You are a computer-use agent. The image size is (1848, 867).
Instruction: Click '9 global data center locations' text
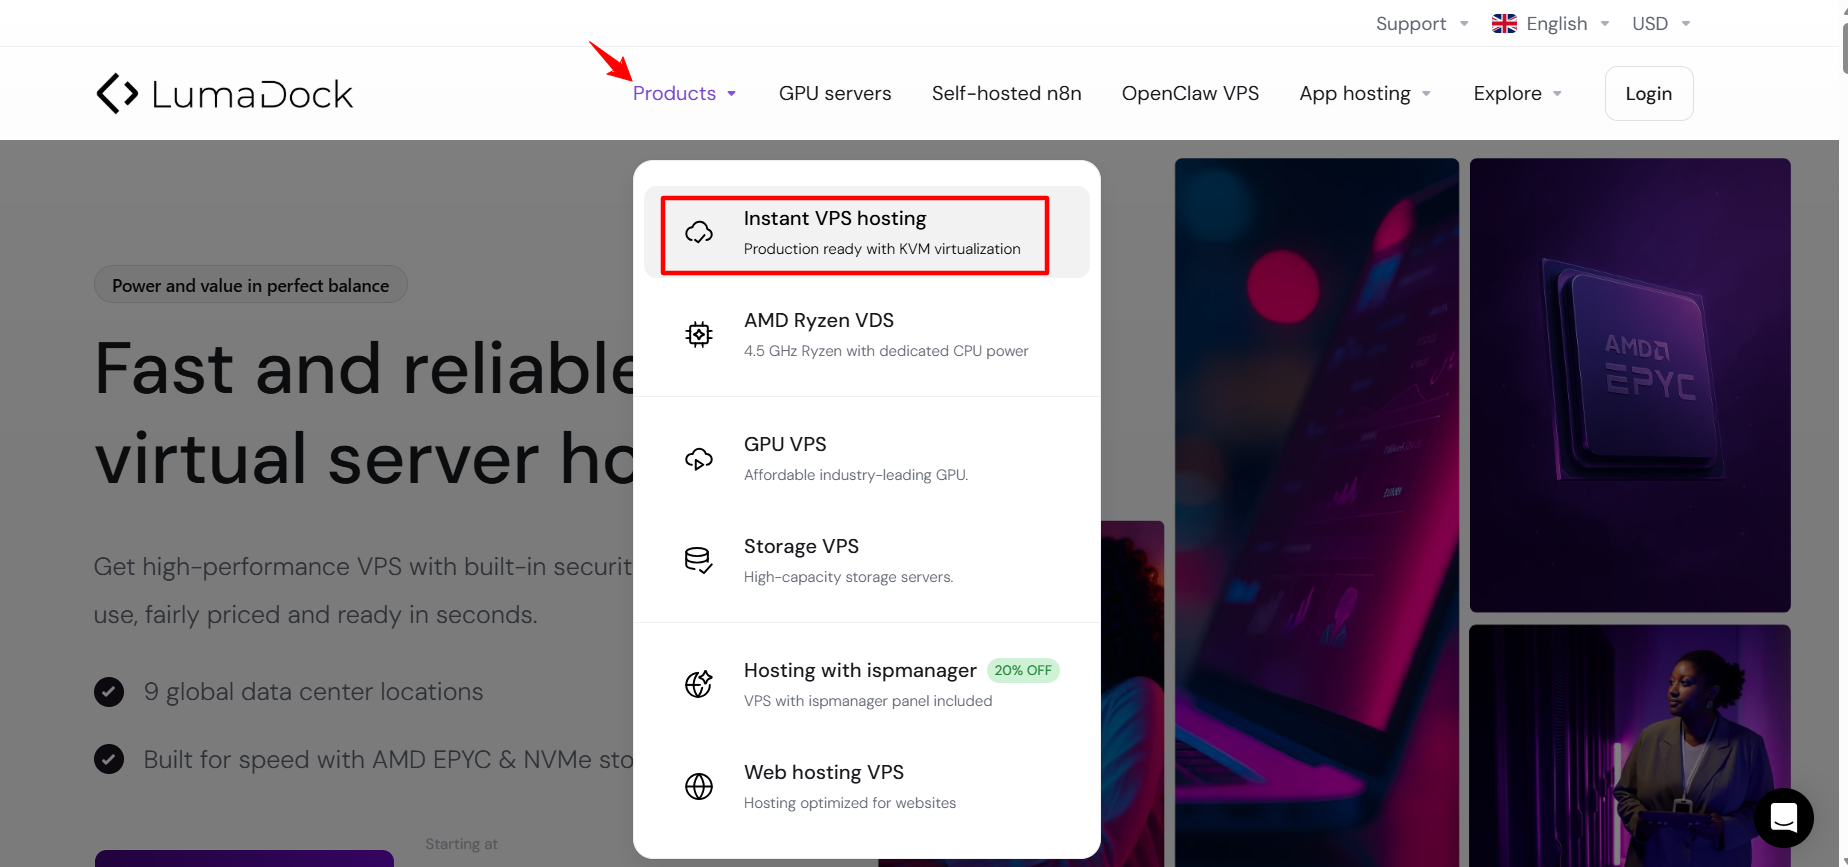tap(313, 691)
